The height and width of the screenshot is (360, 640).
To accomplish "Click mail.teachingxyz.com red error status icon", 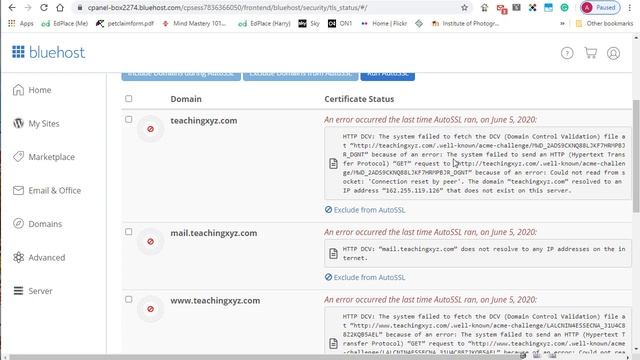I will coord(150,242).
